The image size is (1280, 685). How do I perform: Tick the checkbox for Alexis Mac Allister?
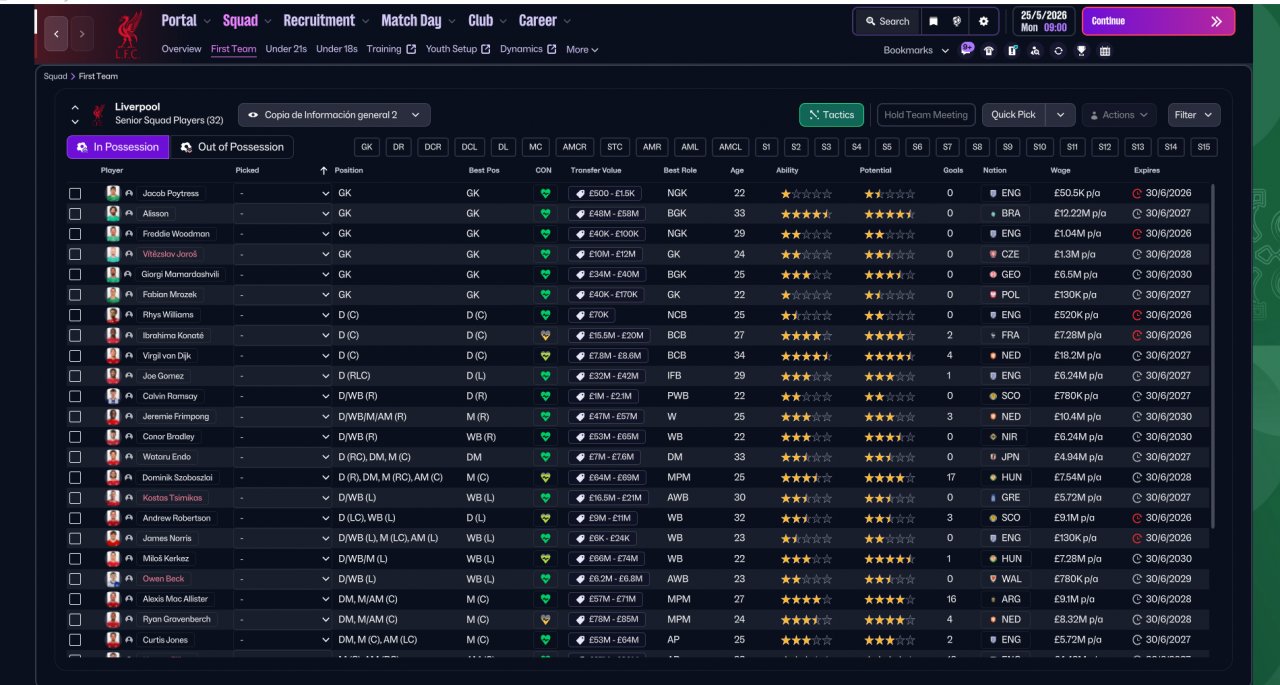pos(75,599)
